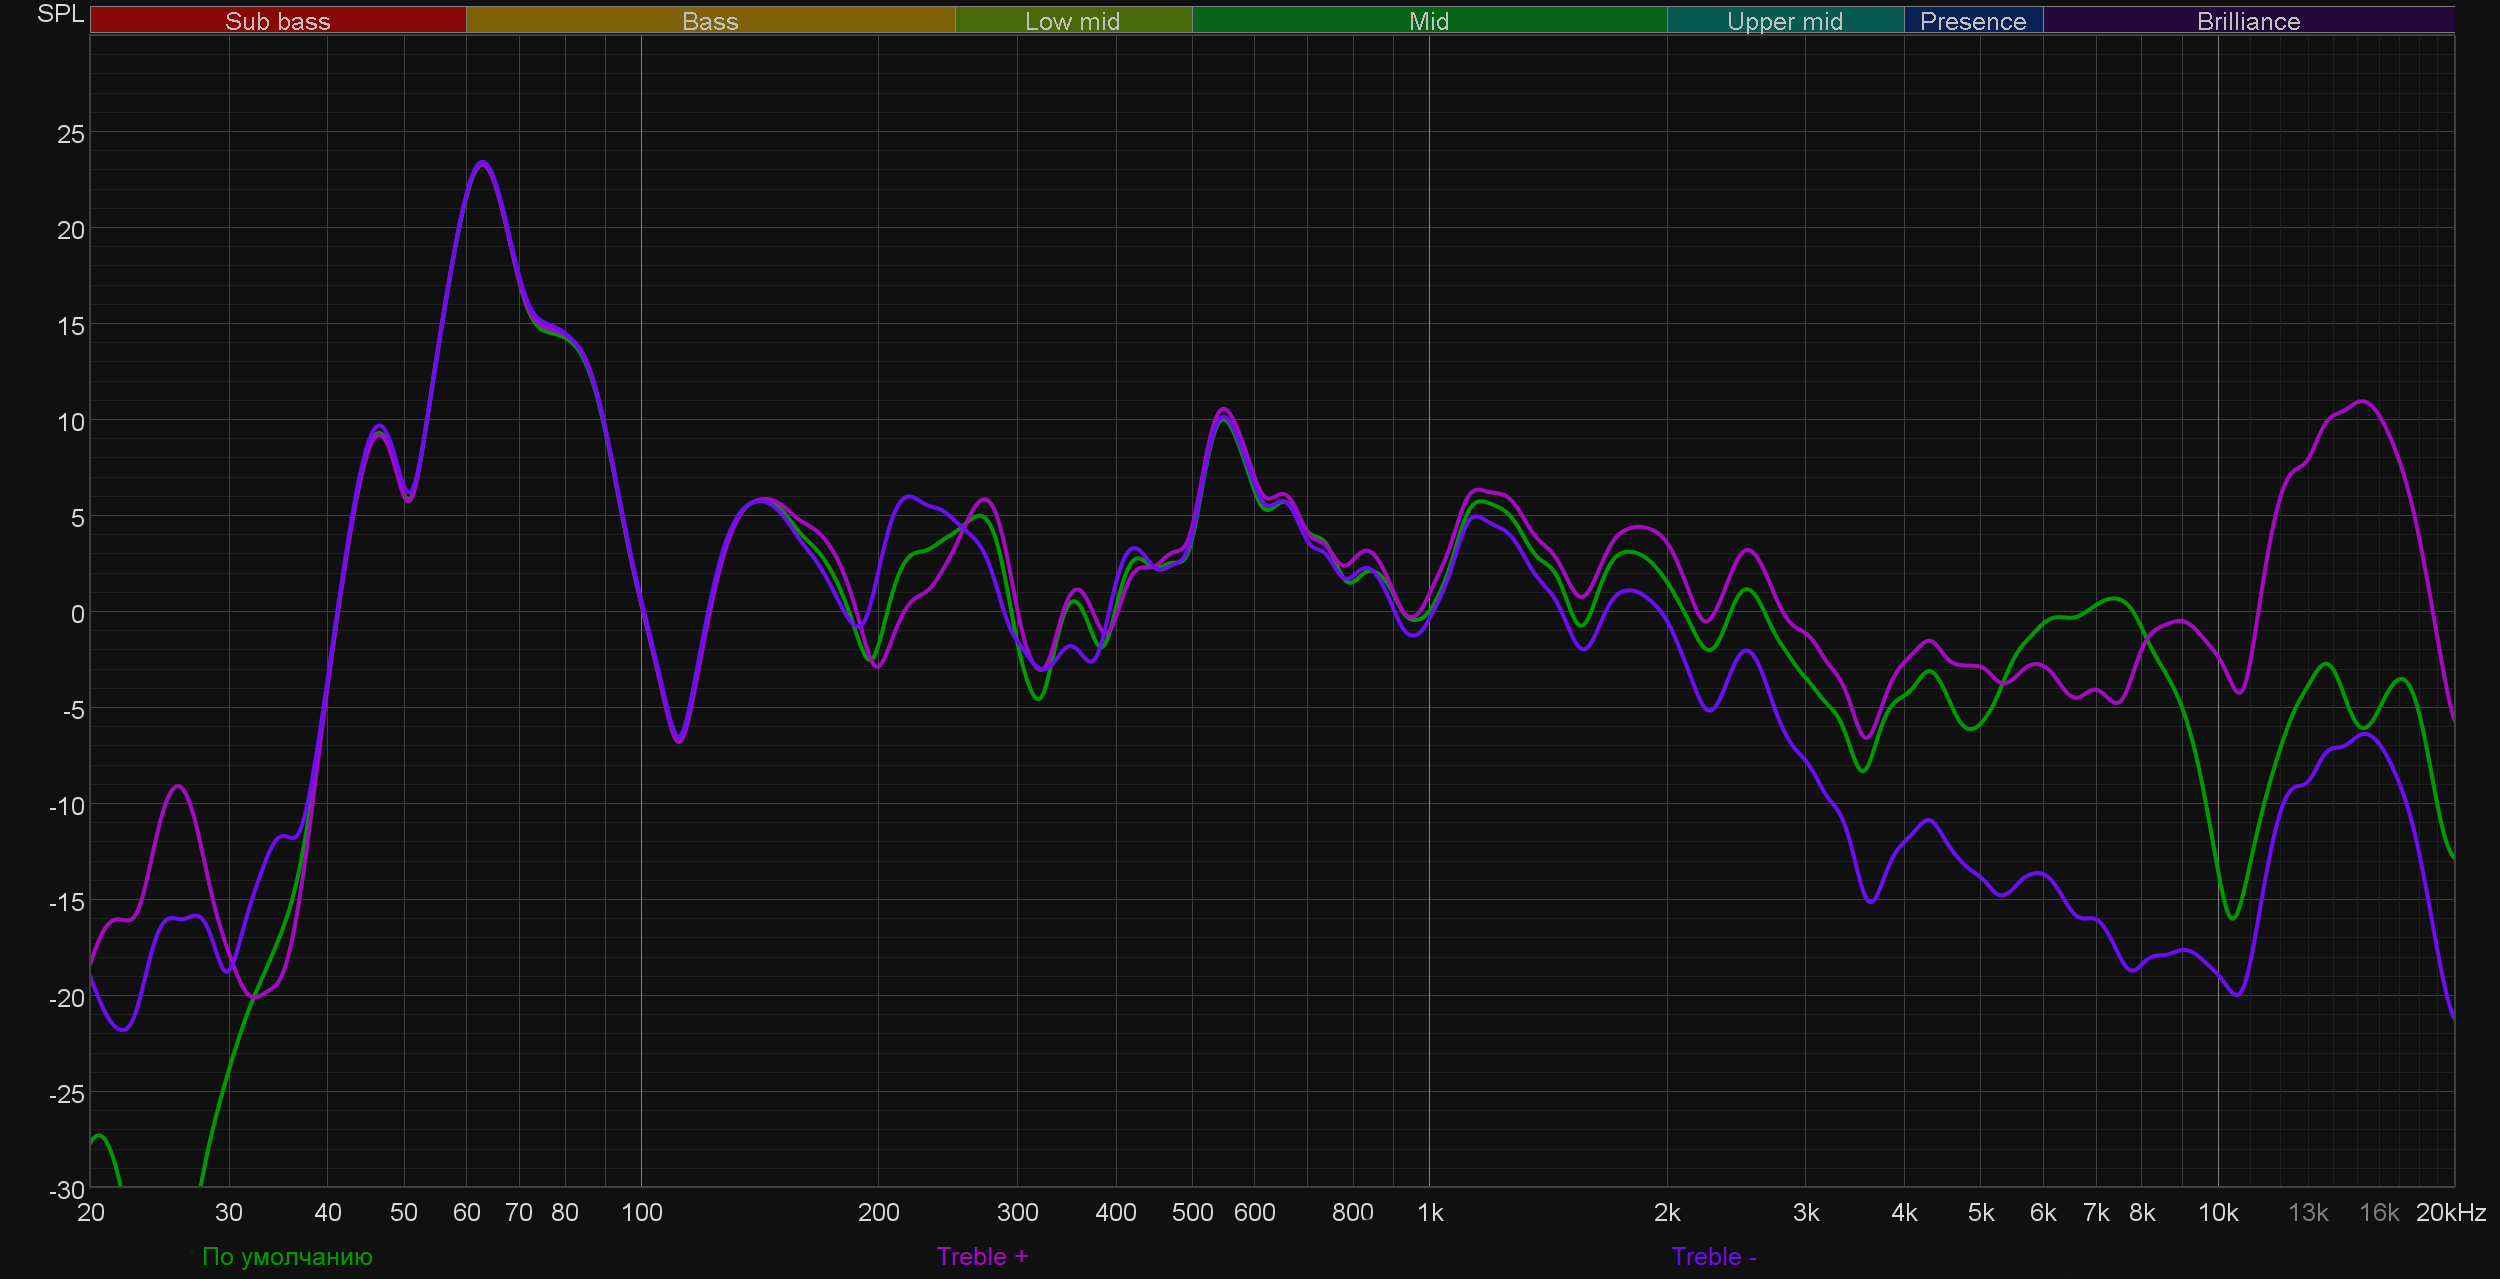Click the 0 dB level label
Screen dimensions: 2500x1279
77,614
